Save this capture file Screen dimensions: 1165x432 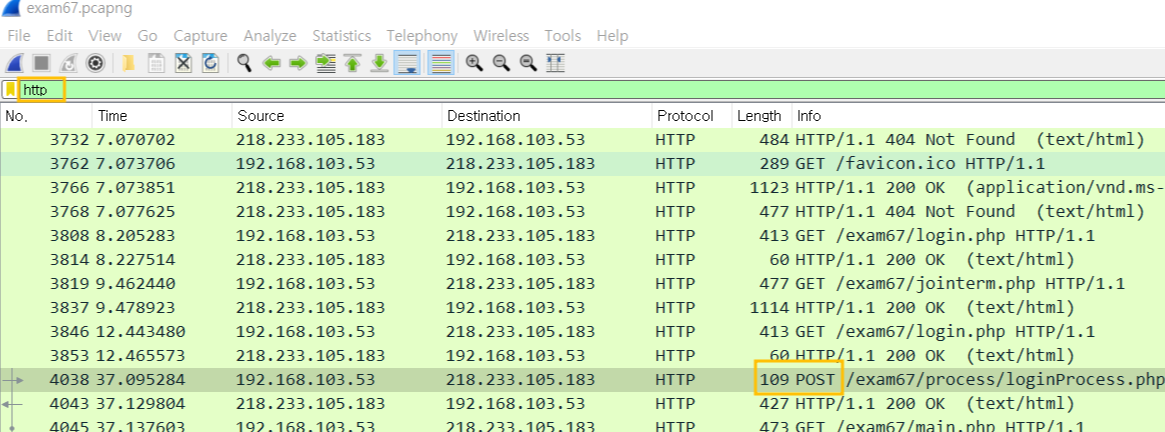(156, 63)
